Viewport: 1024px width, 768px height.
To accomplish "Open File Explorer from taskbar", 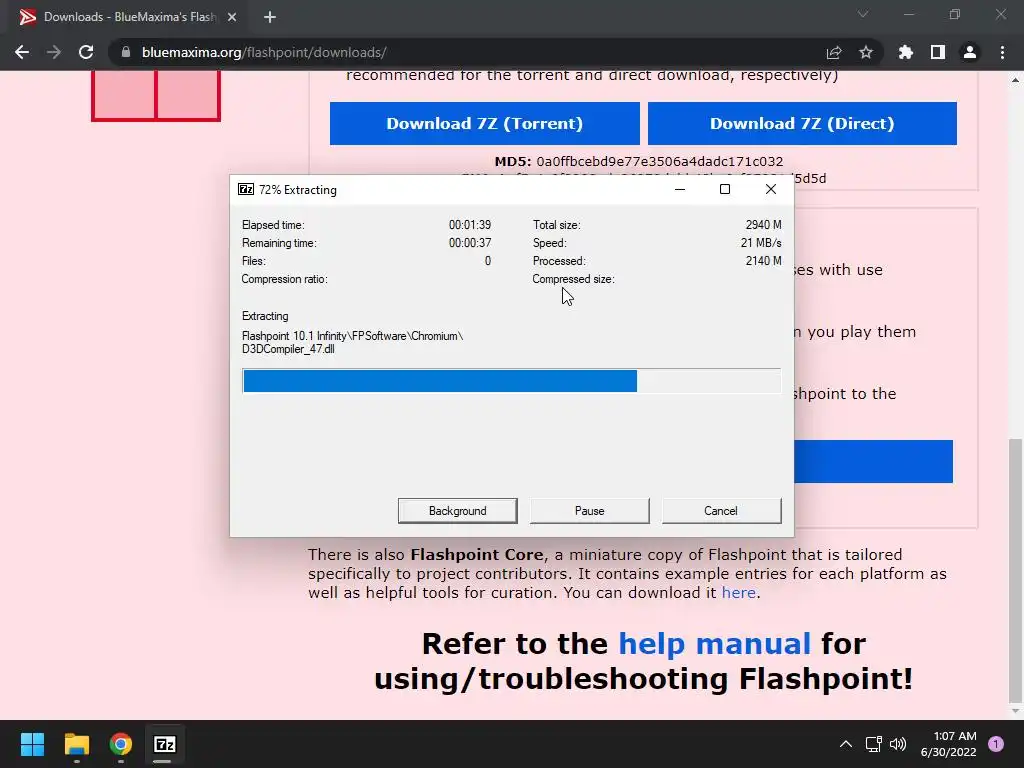I will [x=76, y=744].
